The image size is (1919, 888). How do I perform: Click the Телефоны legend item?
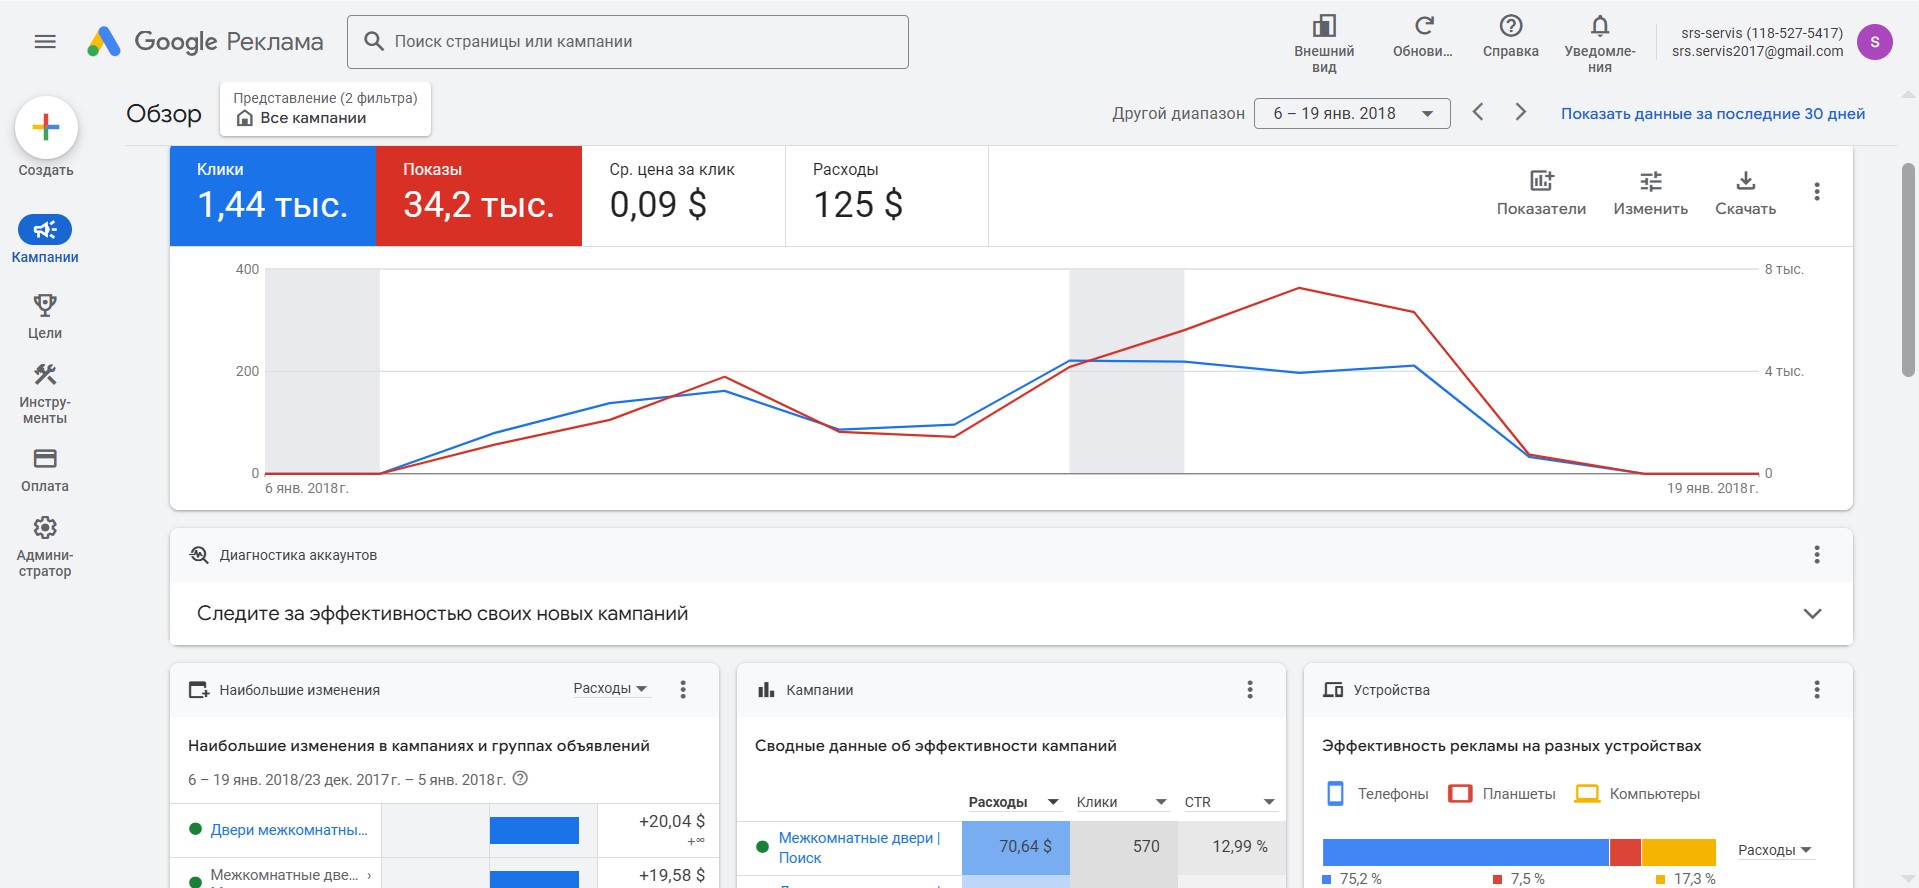coord(1377,794)
